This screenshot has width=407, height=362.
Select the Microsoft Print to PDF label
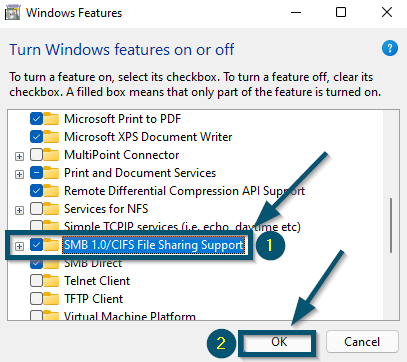click(122, 119)
